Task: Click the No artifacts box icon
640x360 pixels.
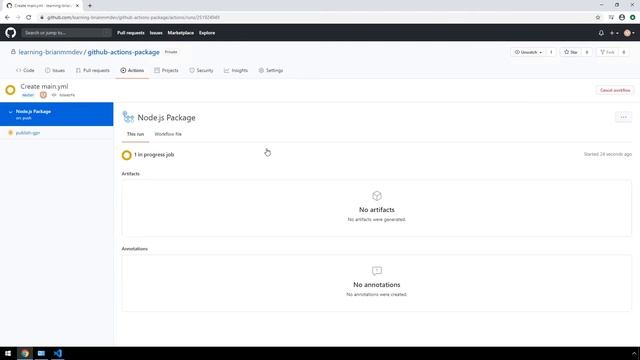Action: tap(377, 196)
